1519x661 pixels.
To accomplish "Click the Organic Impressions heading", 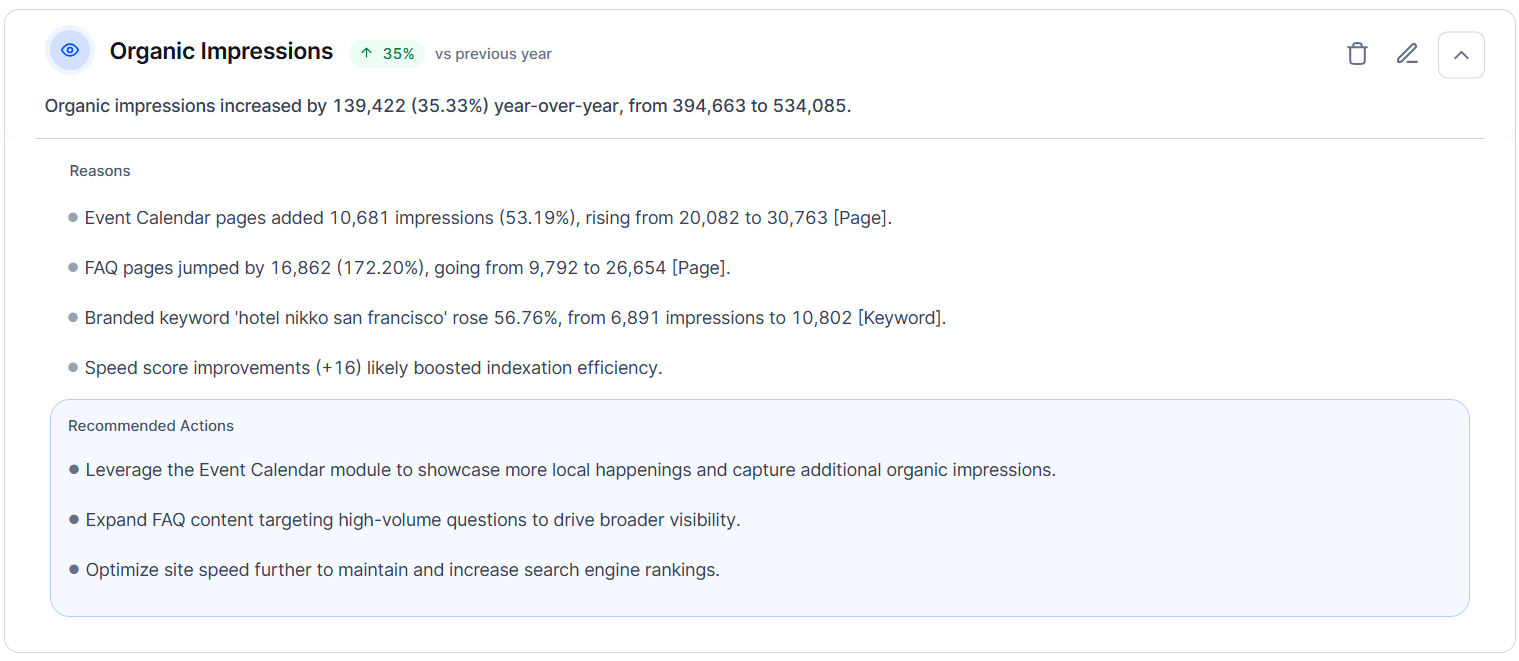I will click(x=221, y=52).
